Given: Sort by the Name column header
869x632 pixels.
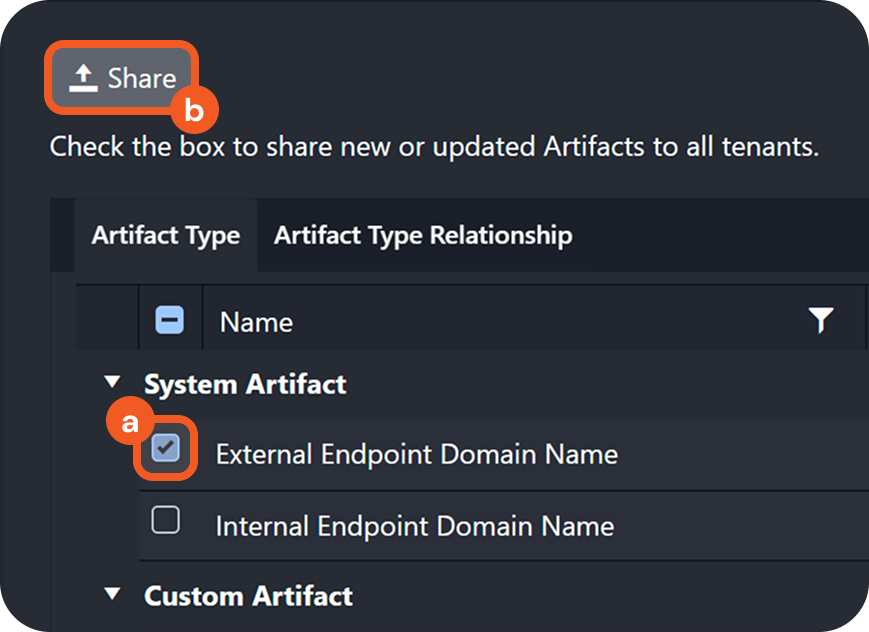Looking at the screenshot, I should click(257, 322).
